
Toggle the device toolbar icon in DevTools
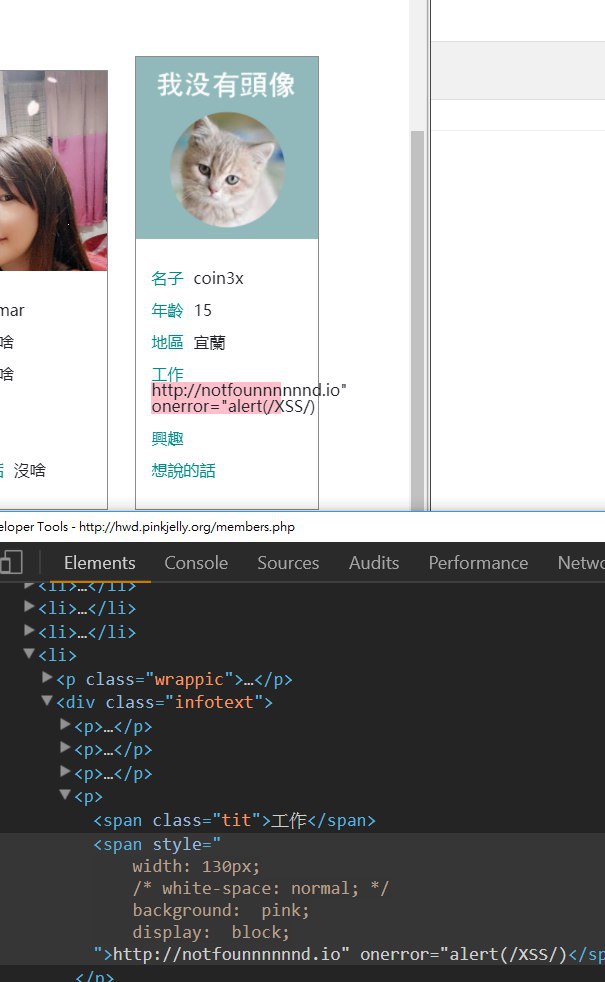tap(10, 563)
